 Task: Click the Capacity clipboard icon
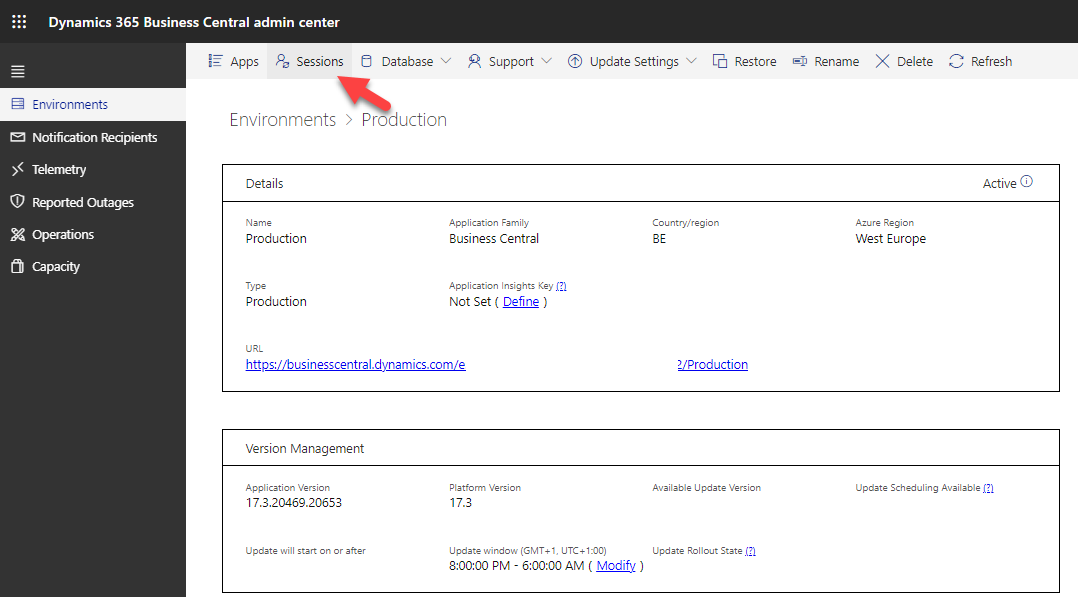click(18, 266)
